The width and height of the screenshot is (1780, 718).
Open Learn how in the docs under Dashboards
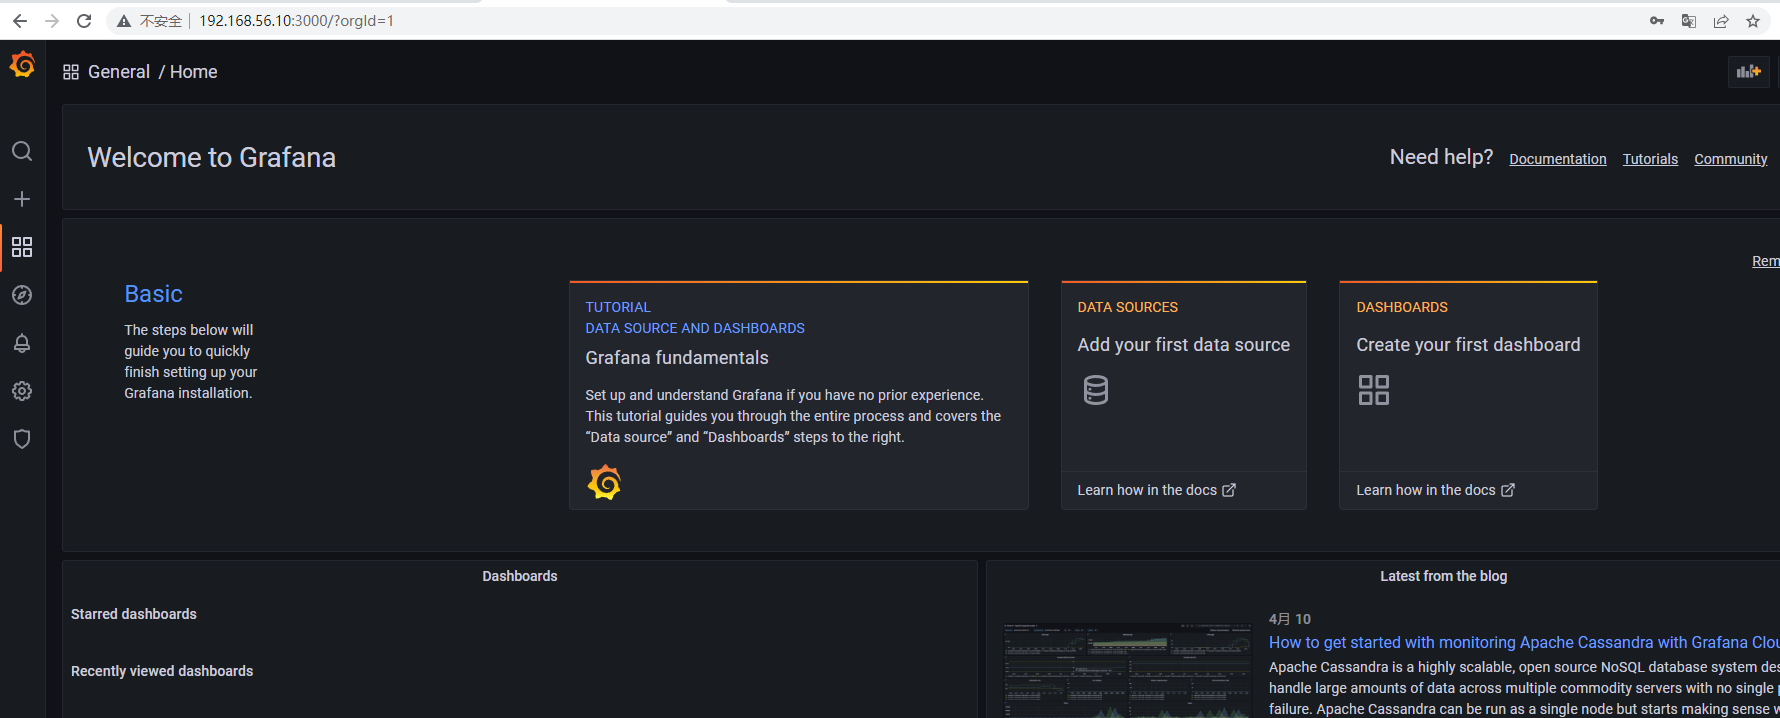(1435, 490)
